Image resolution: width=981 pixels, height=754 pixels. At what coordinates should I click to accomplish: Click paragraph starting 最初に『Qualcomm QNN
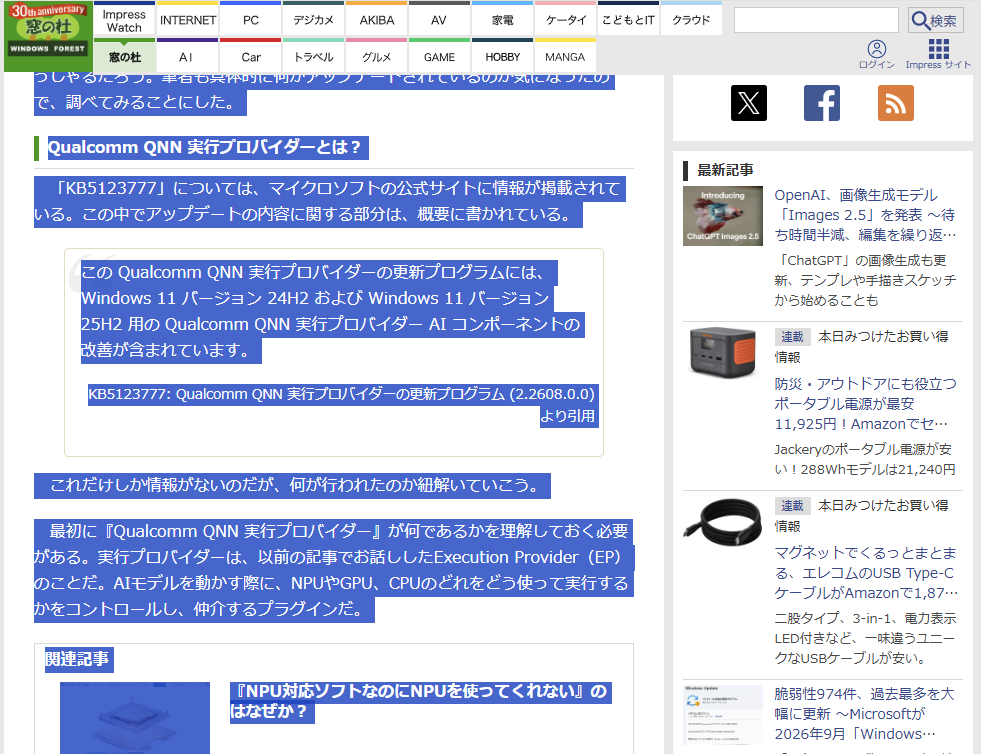(x=333, y=570)
